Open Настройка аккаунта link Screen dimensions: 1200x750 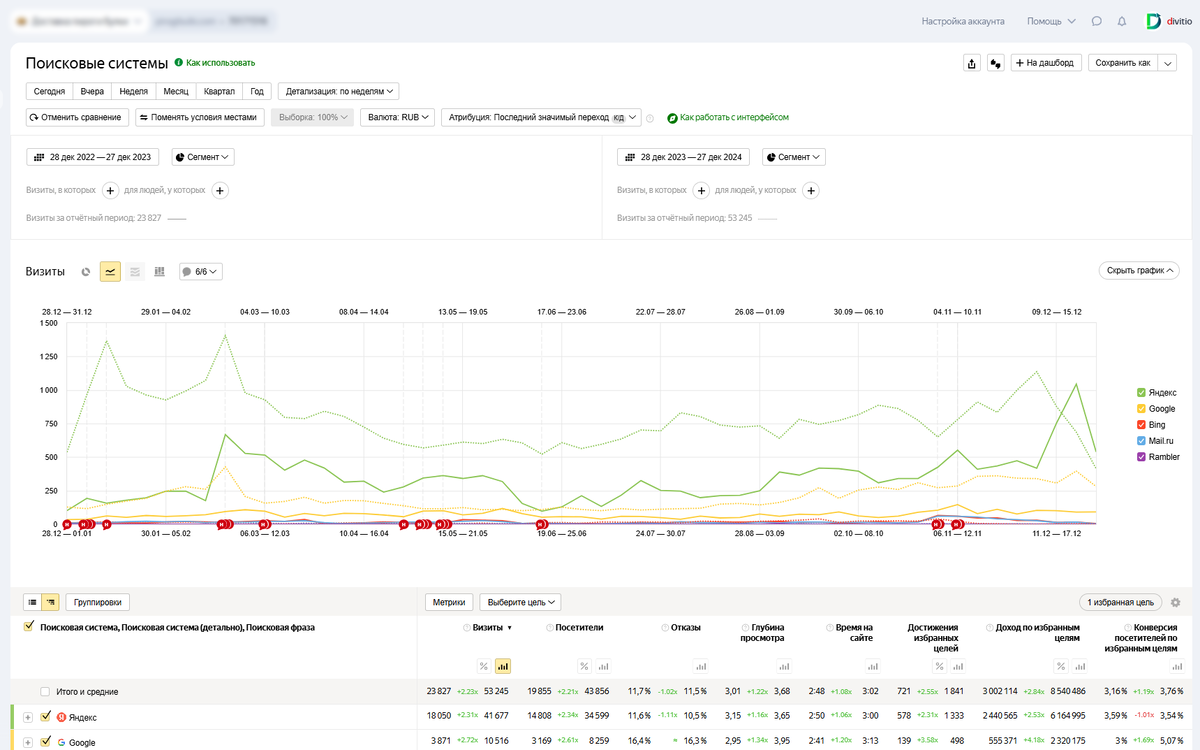pyautogui.click(x=962, y=21)
